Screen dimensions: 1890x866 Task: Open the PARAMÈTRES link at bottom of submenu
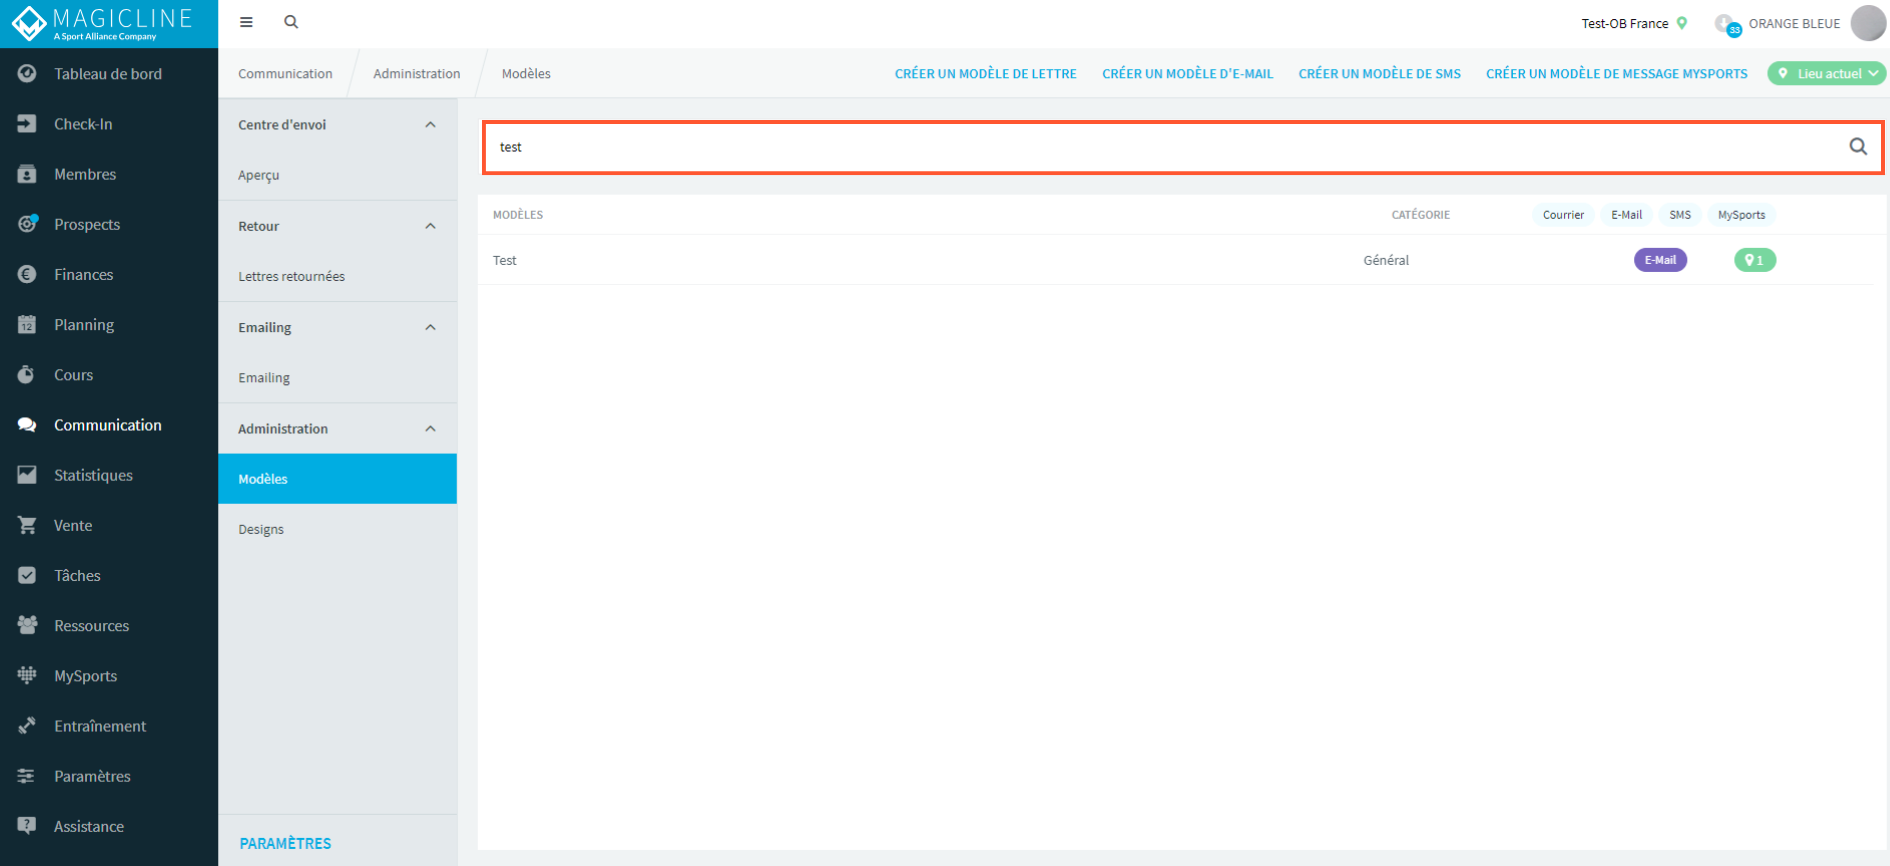285,843
